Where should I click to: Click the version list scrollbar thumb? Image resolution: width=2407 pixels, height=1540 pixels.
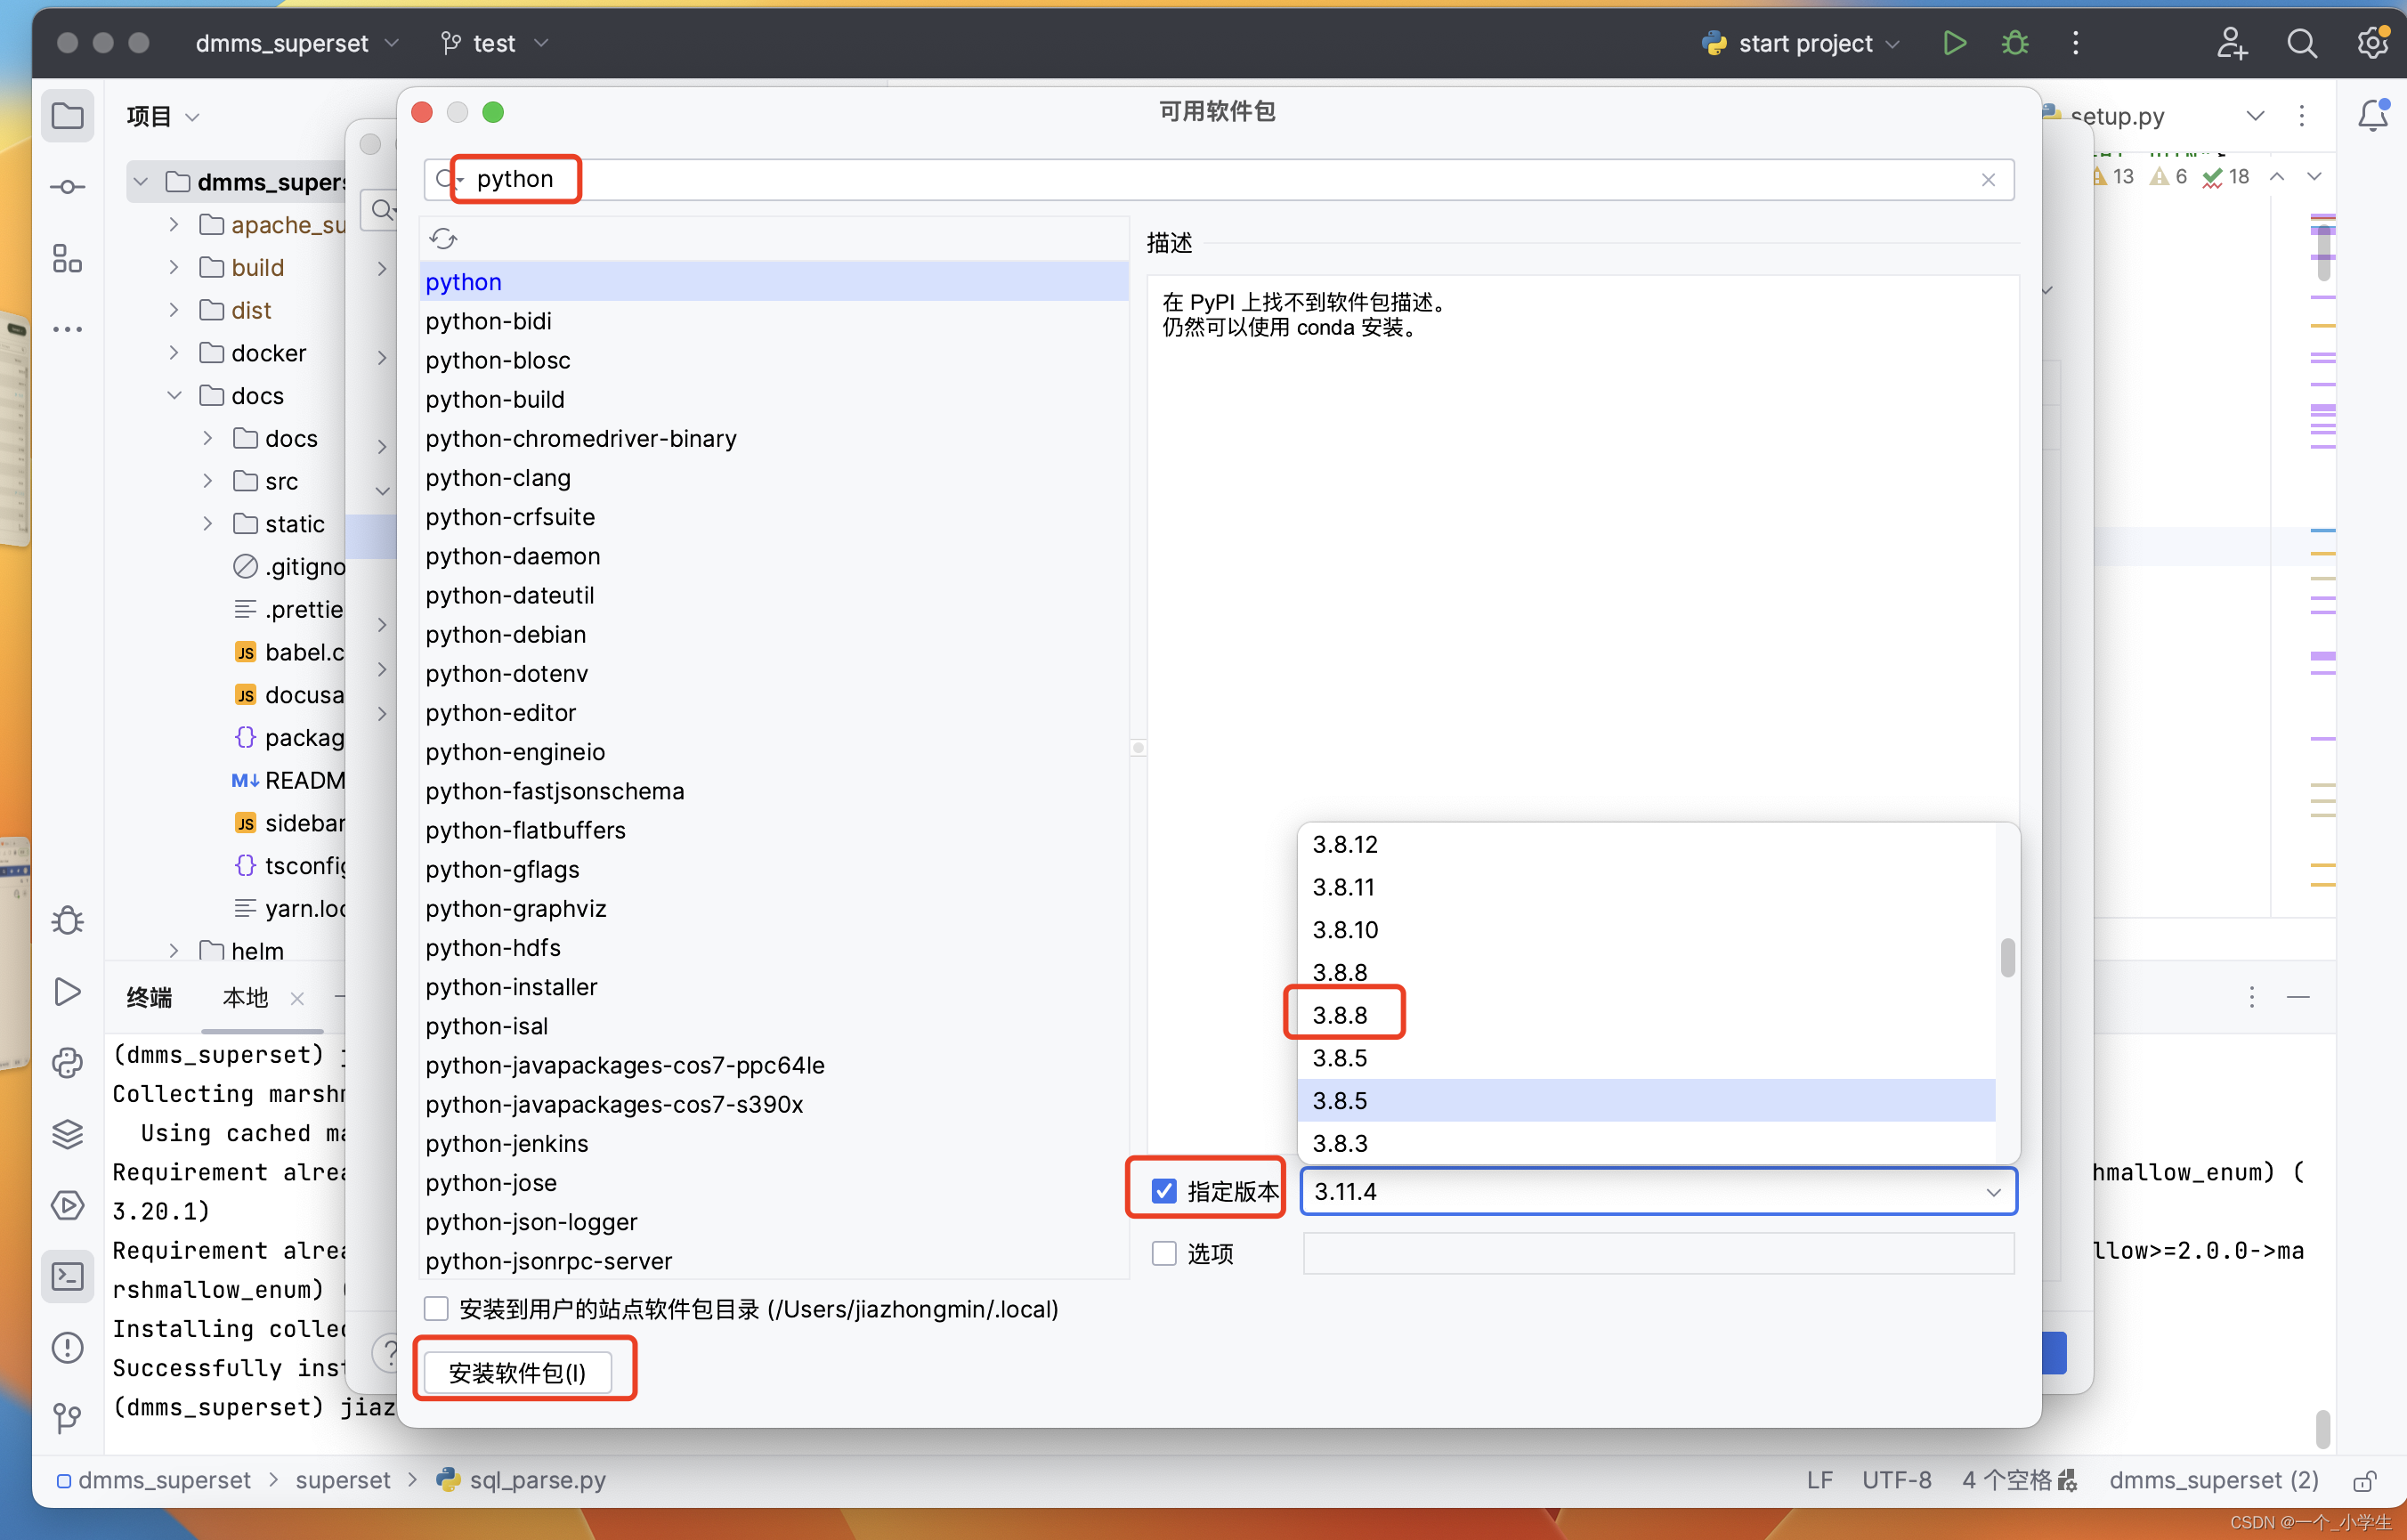[2007, 958]
